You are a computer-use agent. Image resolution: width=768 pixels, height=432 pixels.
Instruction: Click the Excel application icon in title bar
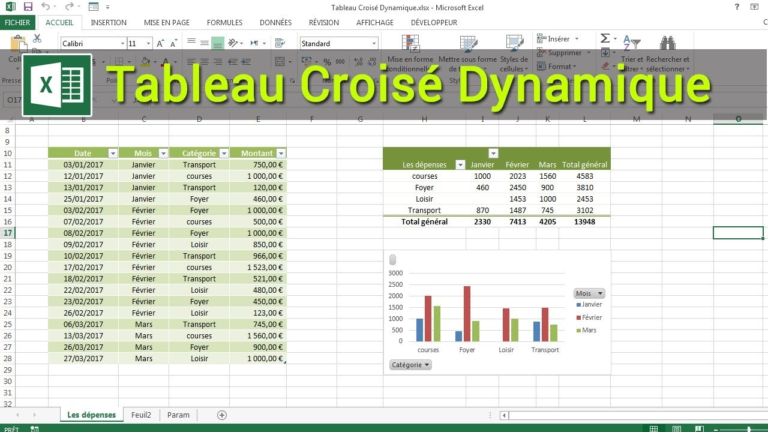coord(10,7)
